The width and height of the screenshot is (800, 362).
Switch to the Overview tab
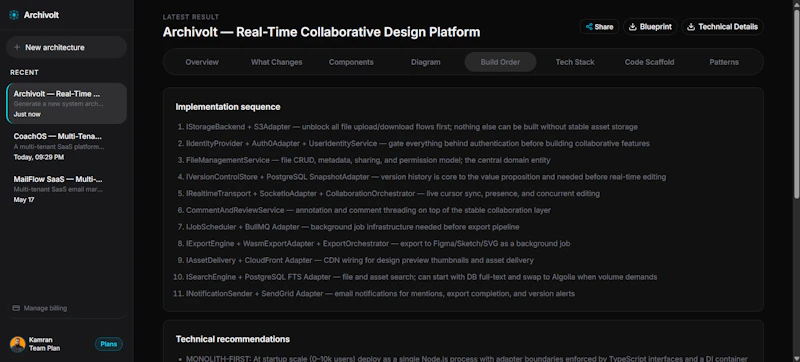click(x=202, y=62)
